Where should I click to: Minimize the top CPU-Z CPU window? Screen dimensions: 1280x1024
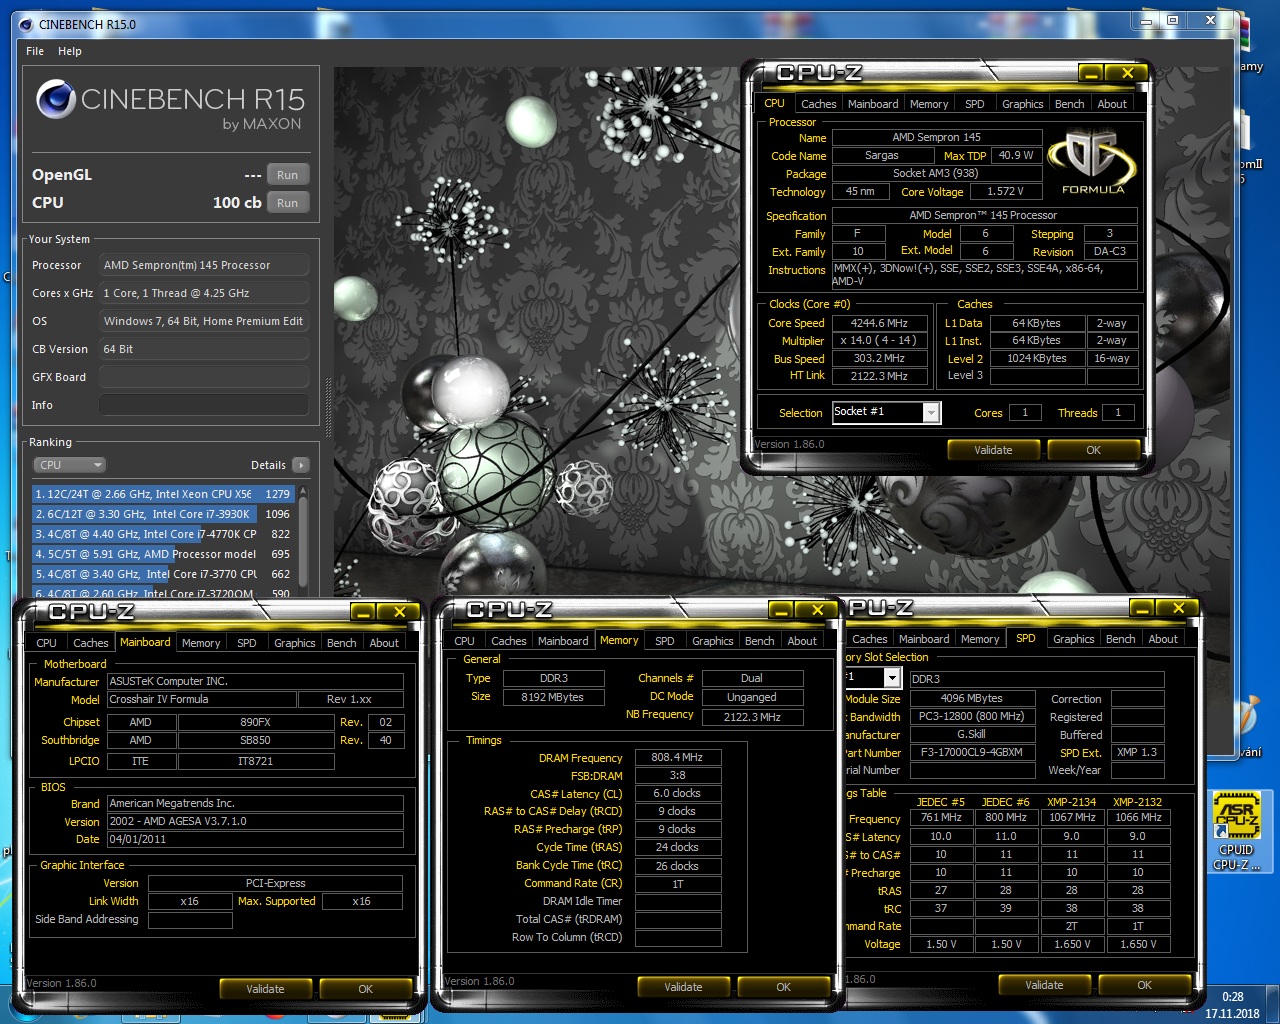(x=1091, y=73)
